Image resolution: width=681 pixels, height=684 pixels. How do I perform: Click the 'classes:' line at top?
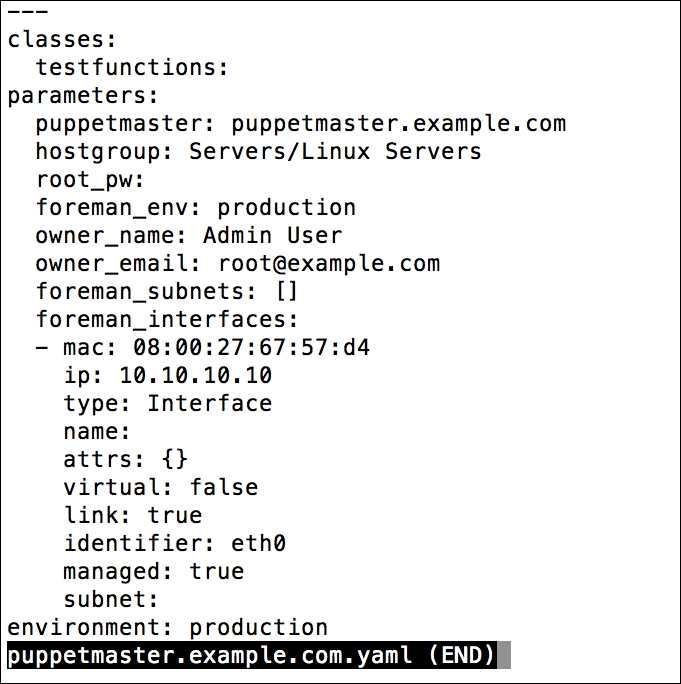(62, 40)
